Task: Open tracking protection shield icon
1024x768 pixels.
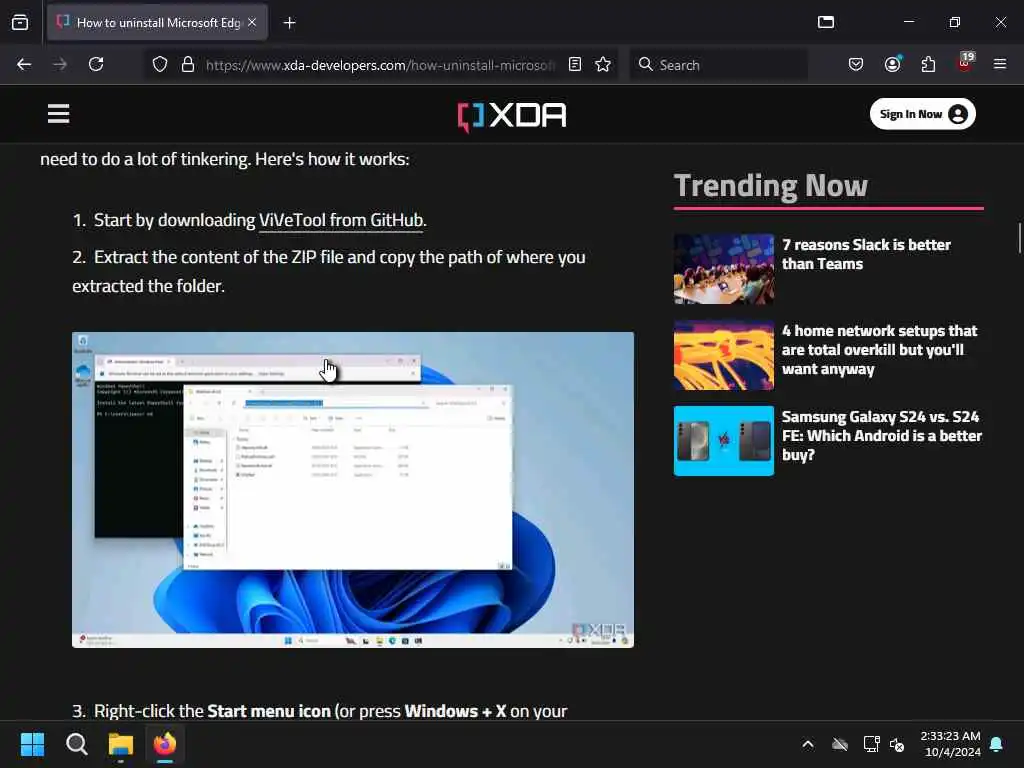Action: point(160,65)
